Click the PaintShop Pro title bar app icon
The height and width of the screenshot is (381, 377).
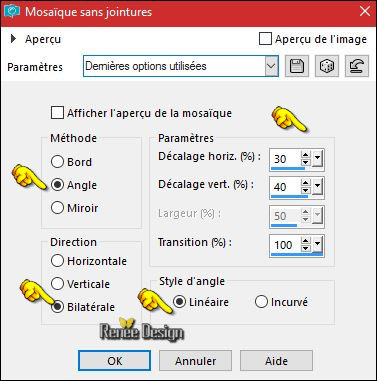coord(12,12)
